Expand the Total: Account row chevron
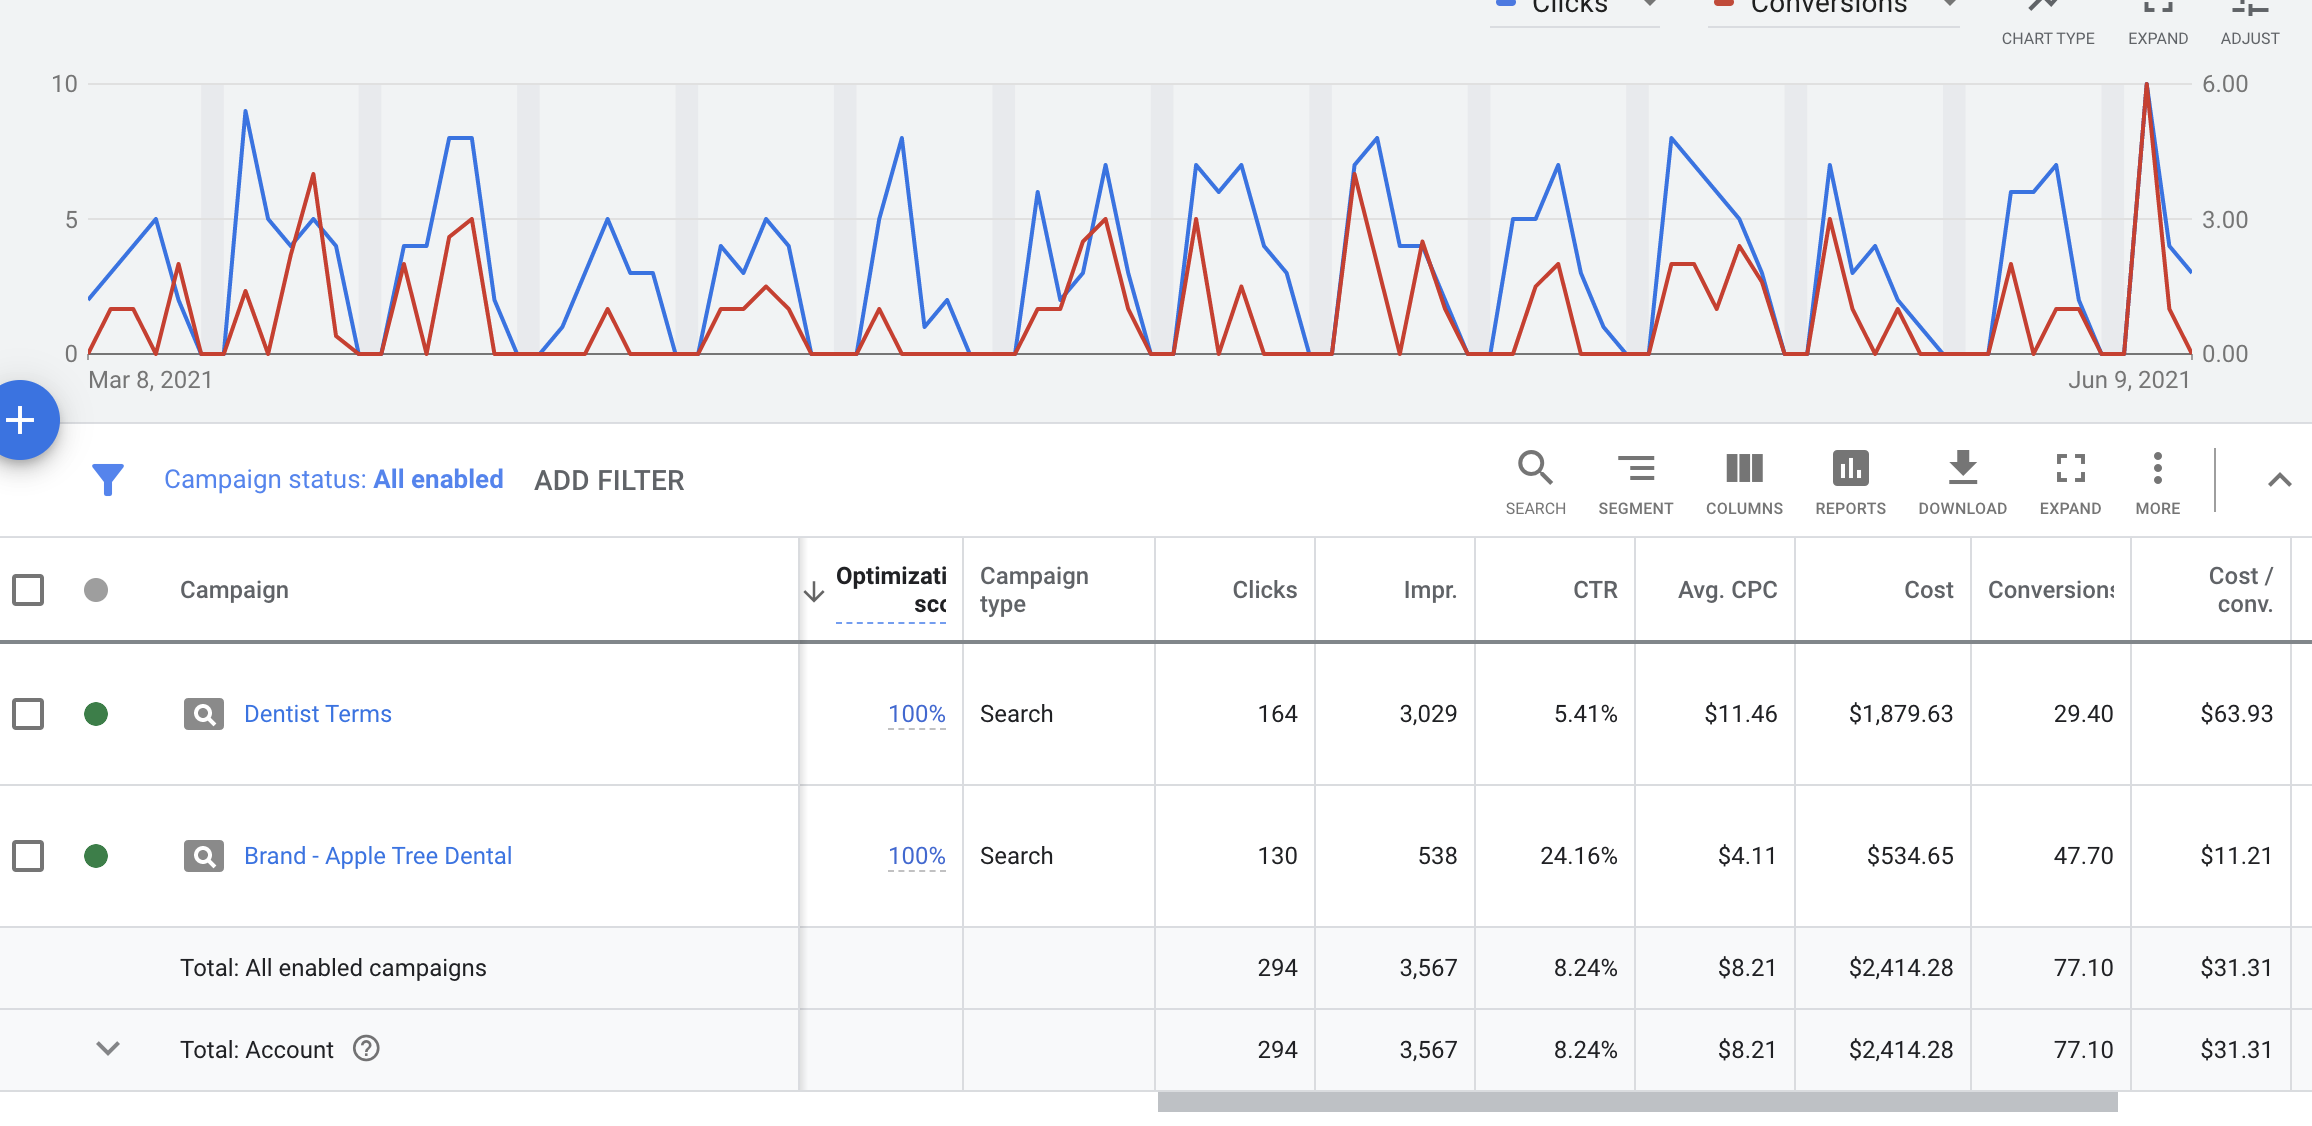The height and width of the screenshot is (1126, 2312). point(108,1049)
